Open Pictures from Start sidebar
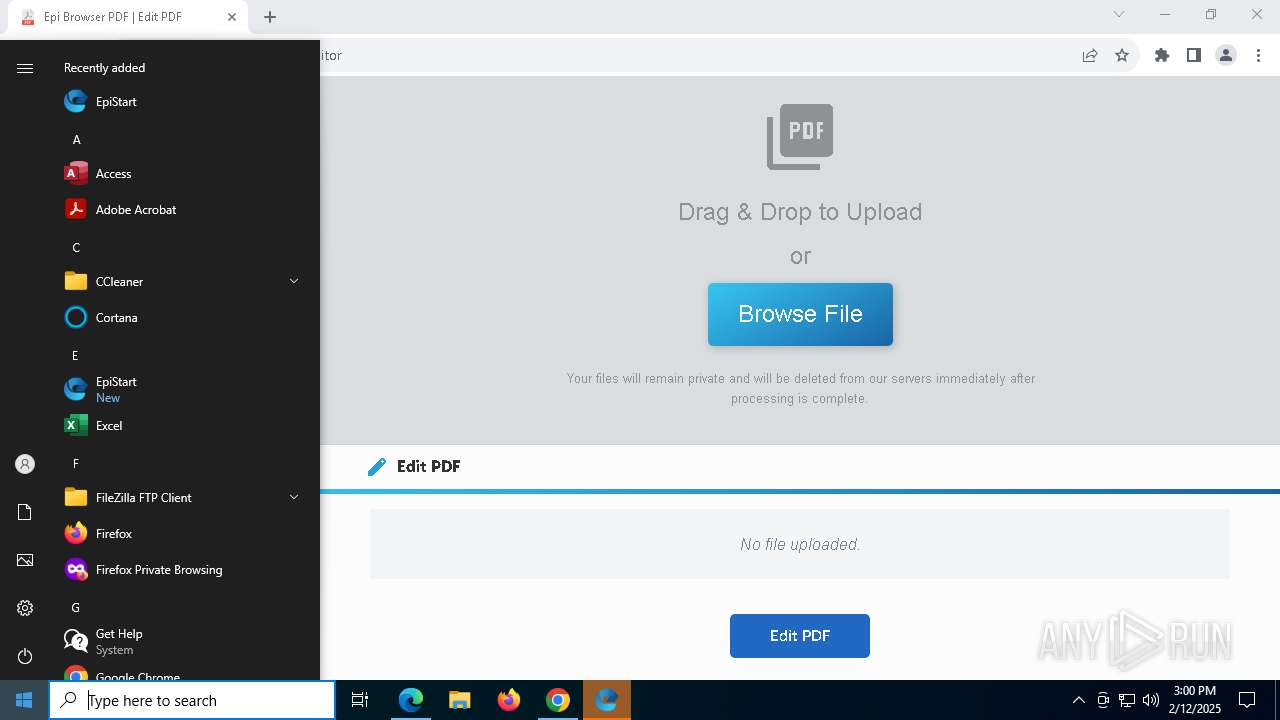This screenshot has width=1280, height=720. tap(25, 560)
